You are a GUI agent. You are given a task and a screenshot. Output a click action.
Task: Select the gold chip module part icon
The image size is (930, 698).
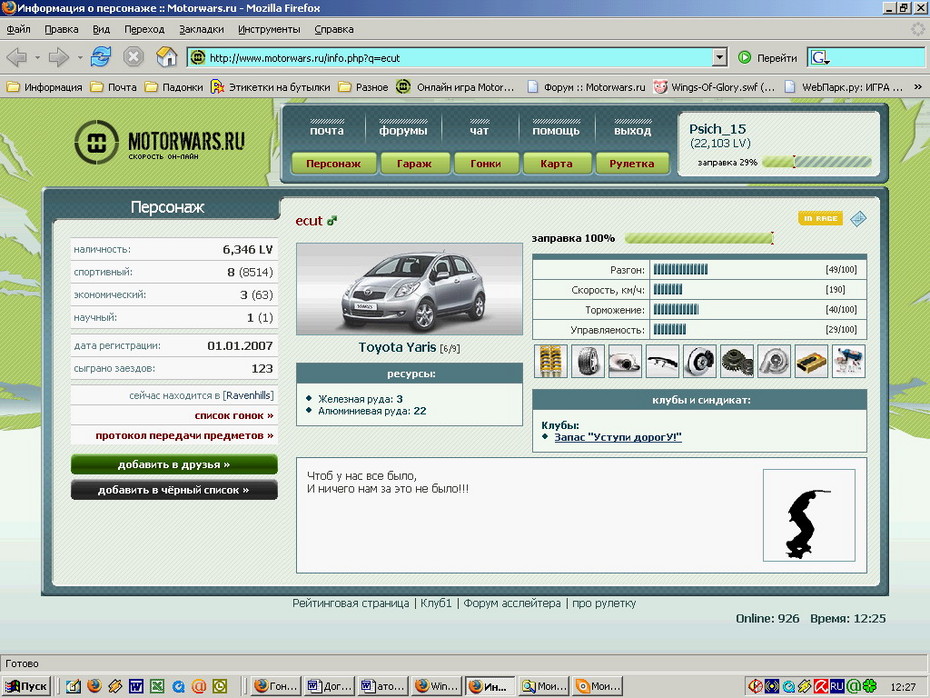(x=811, y=361)
